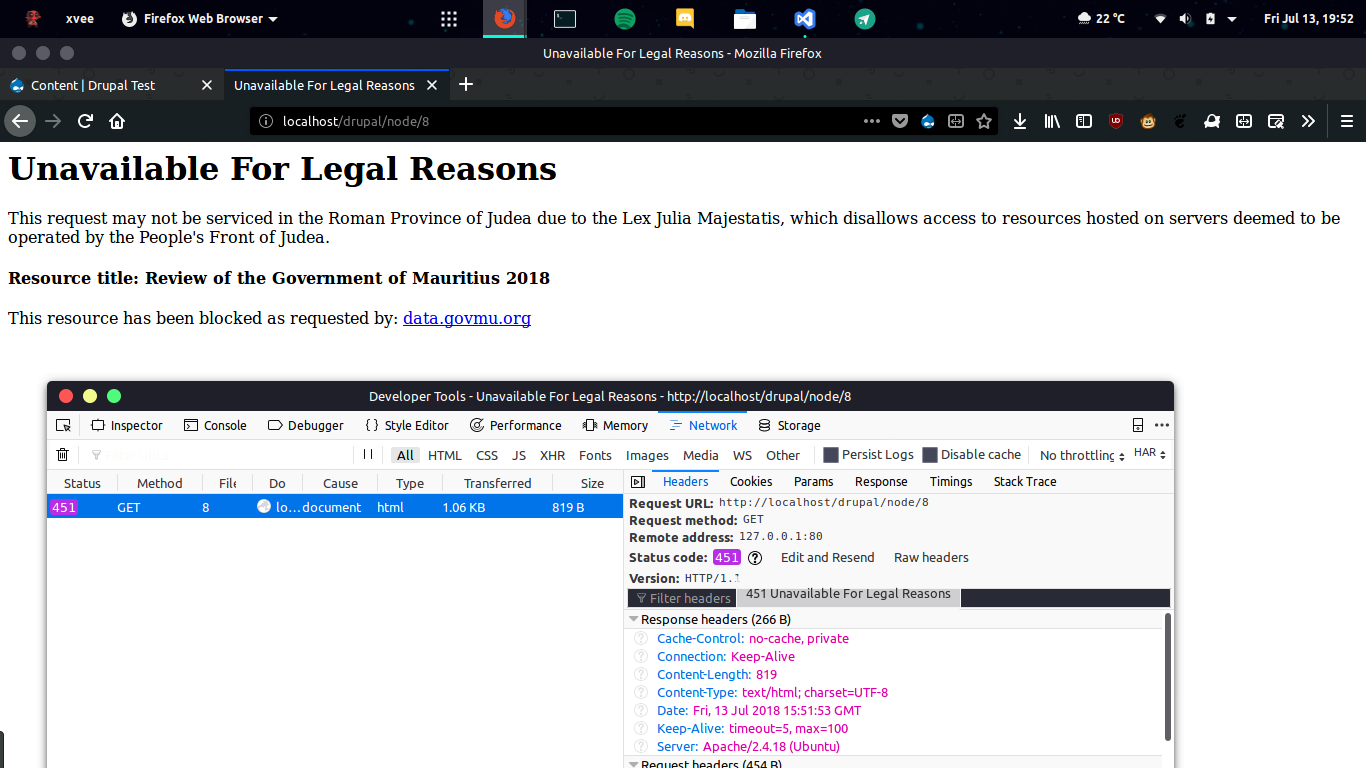Open the Console panel
This screenshot has width=1366, height=768.
(215, 425)
